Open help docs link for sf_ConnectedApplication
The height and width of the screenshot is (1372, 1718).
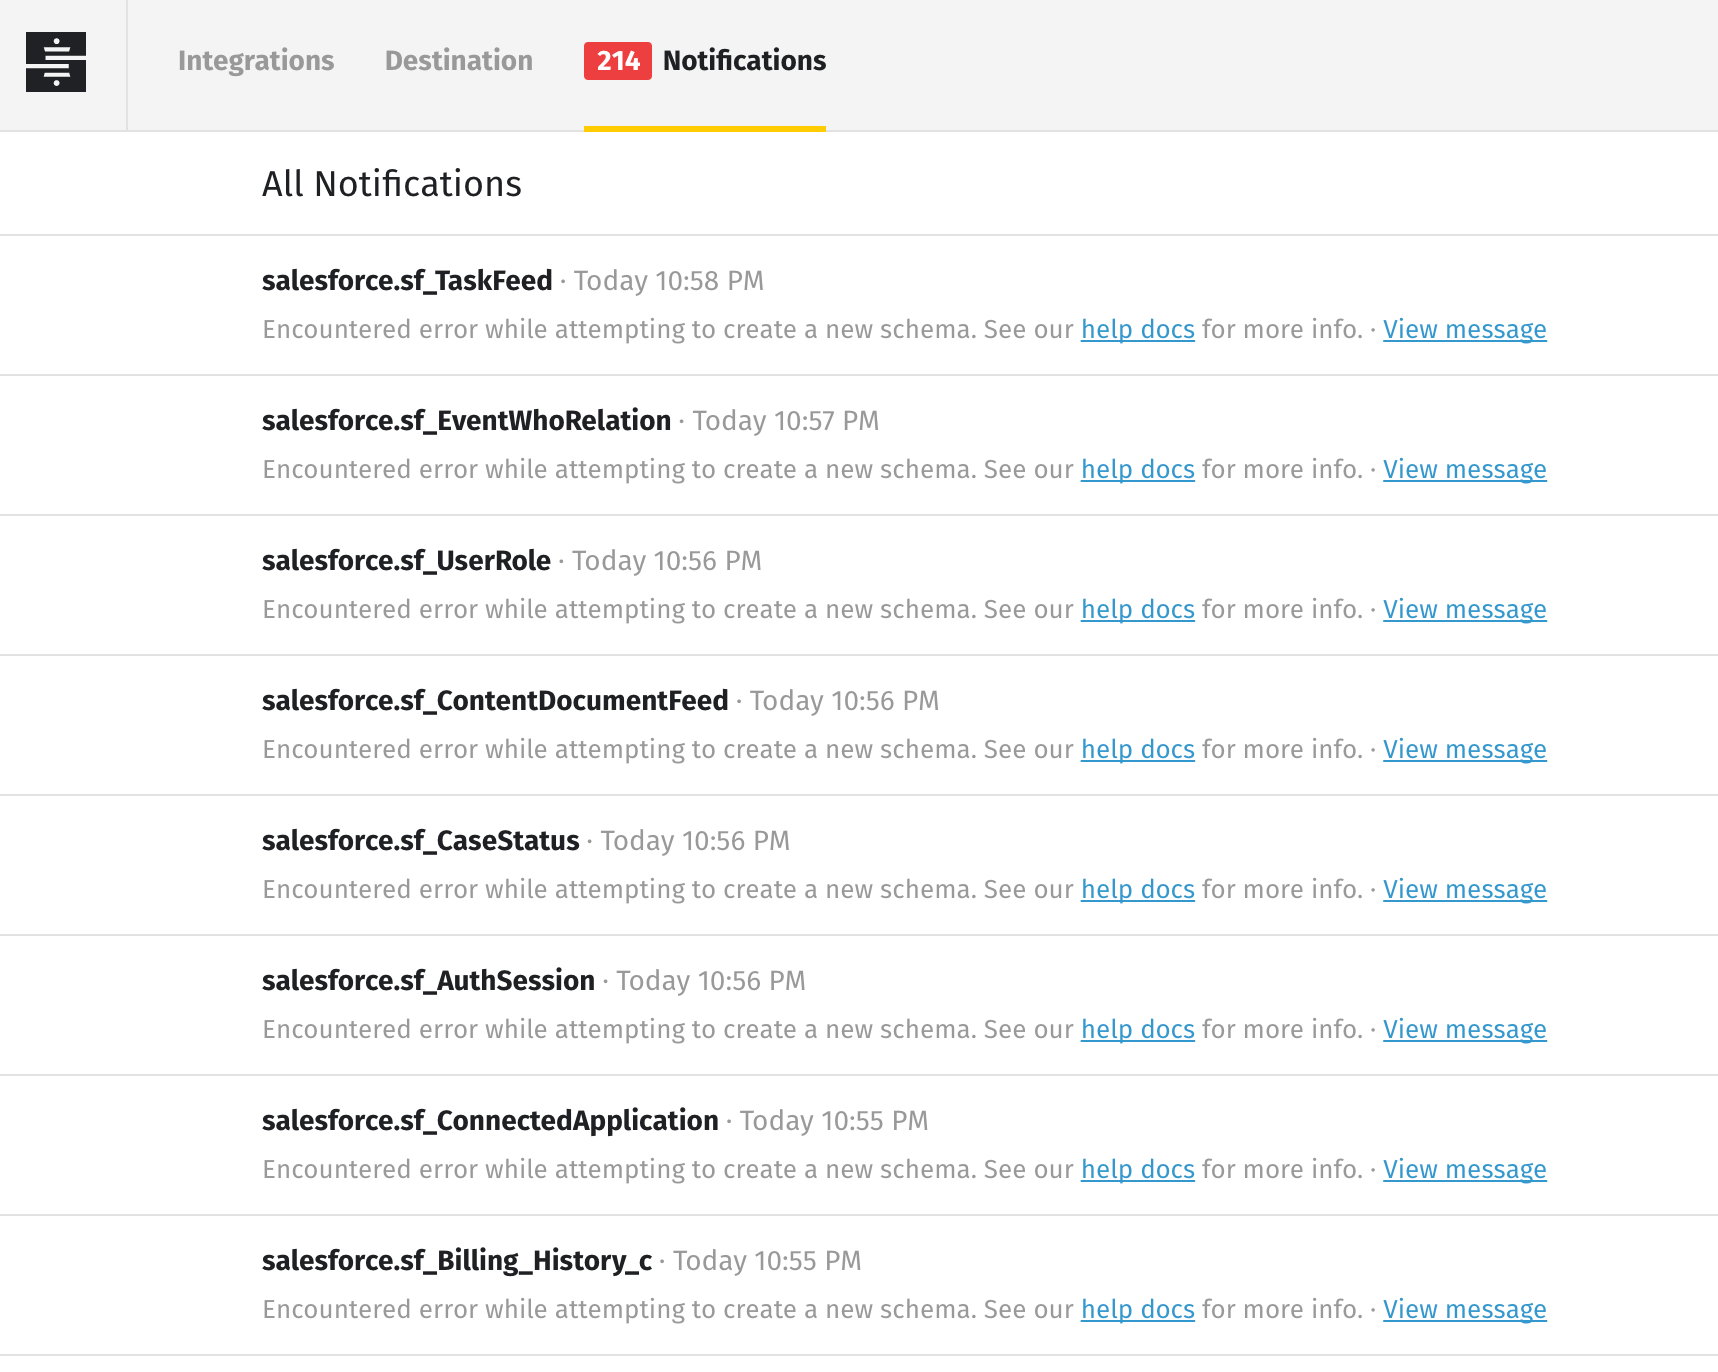tap(1138, 1170)
